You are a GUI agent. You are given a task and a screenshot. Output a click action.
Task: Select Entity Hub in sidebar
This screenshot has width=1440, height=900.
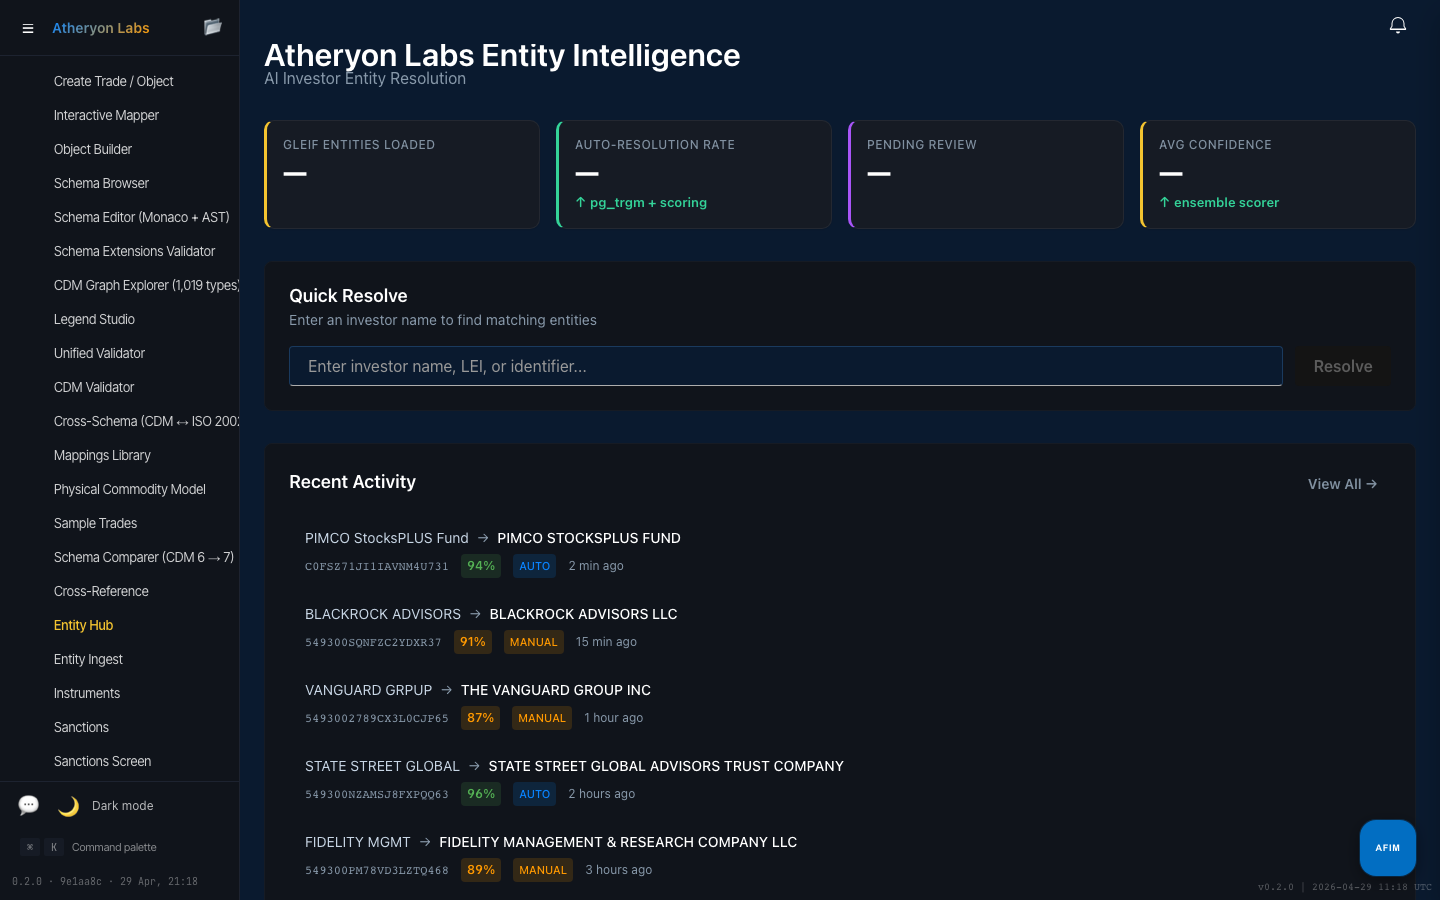(x=83, y=625)
